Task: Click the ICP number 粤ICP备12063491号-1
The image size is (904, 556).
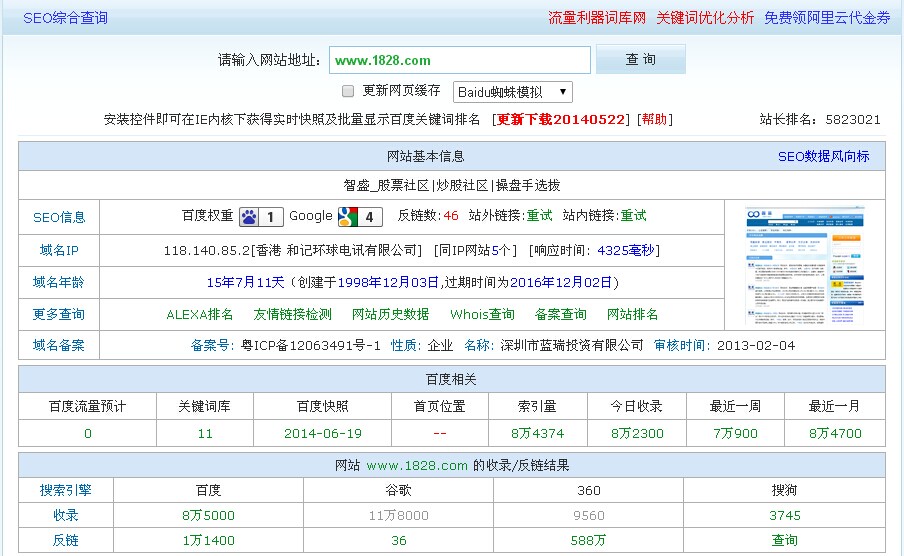Action: [311, 345]
